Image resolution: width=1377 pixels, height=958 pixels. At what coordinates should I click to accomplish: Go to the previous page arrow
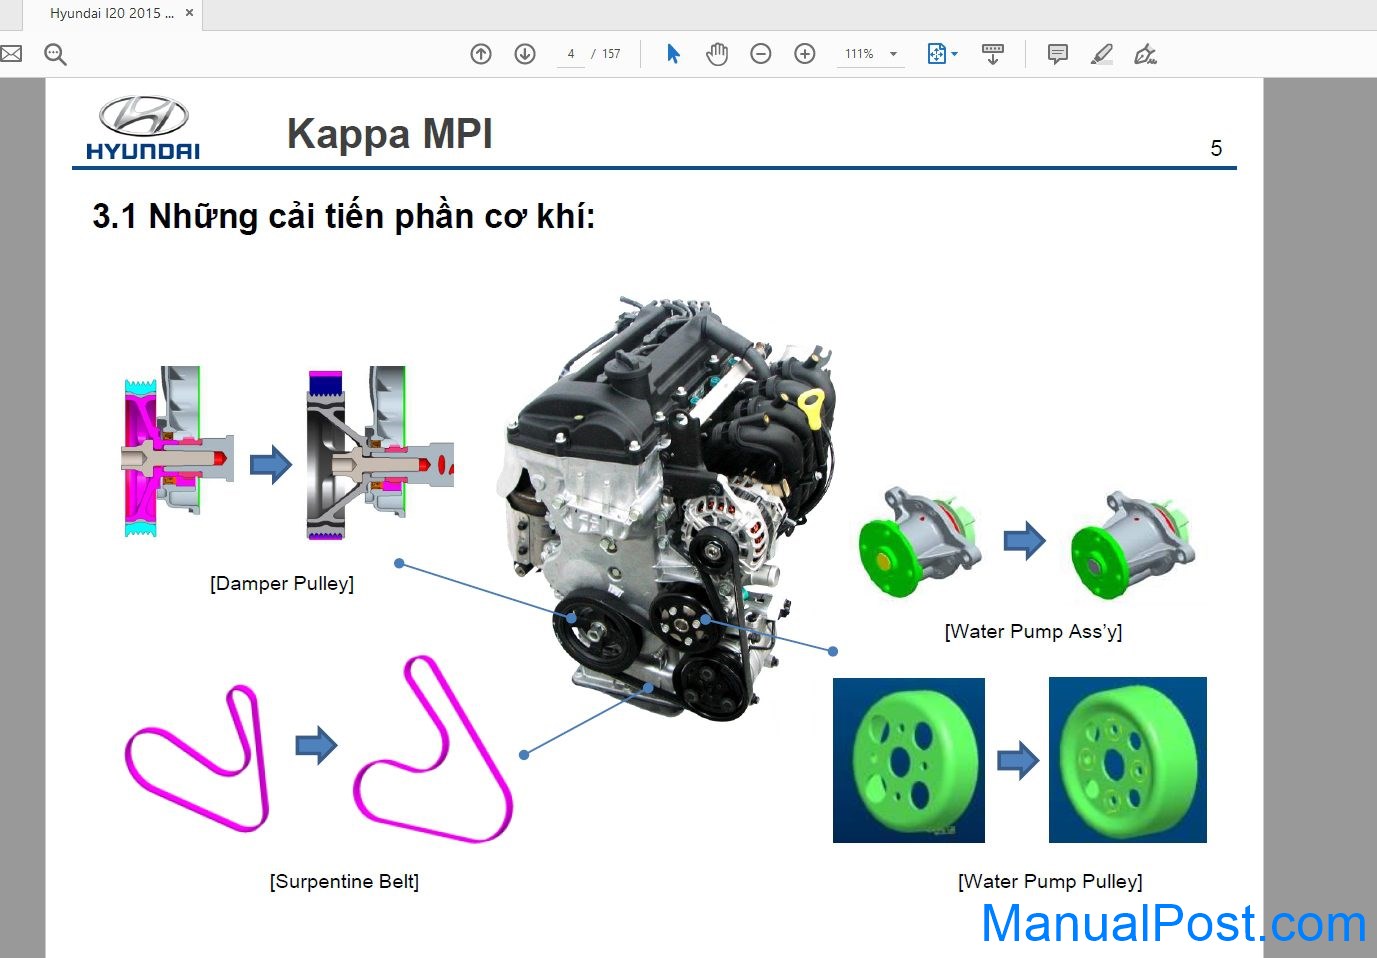click(x=481, y=54)
